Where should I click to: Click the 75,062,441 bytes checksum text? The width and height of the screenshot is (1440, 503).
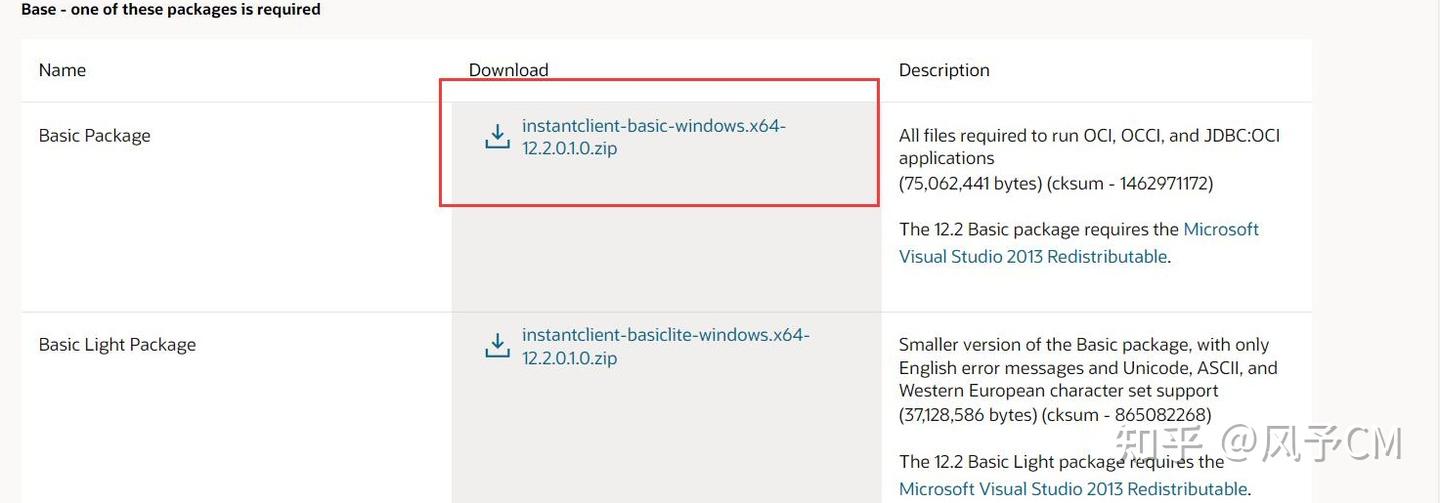(1055, 183)
